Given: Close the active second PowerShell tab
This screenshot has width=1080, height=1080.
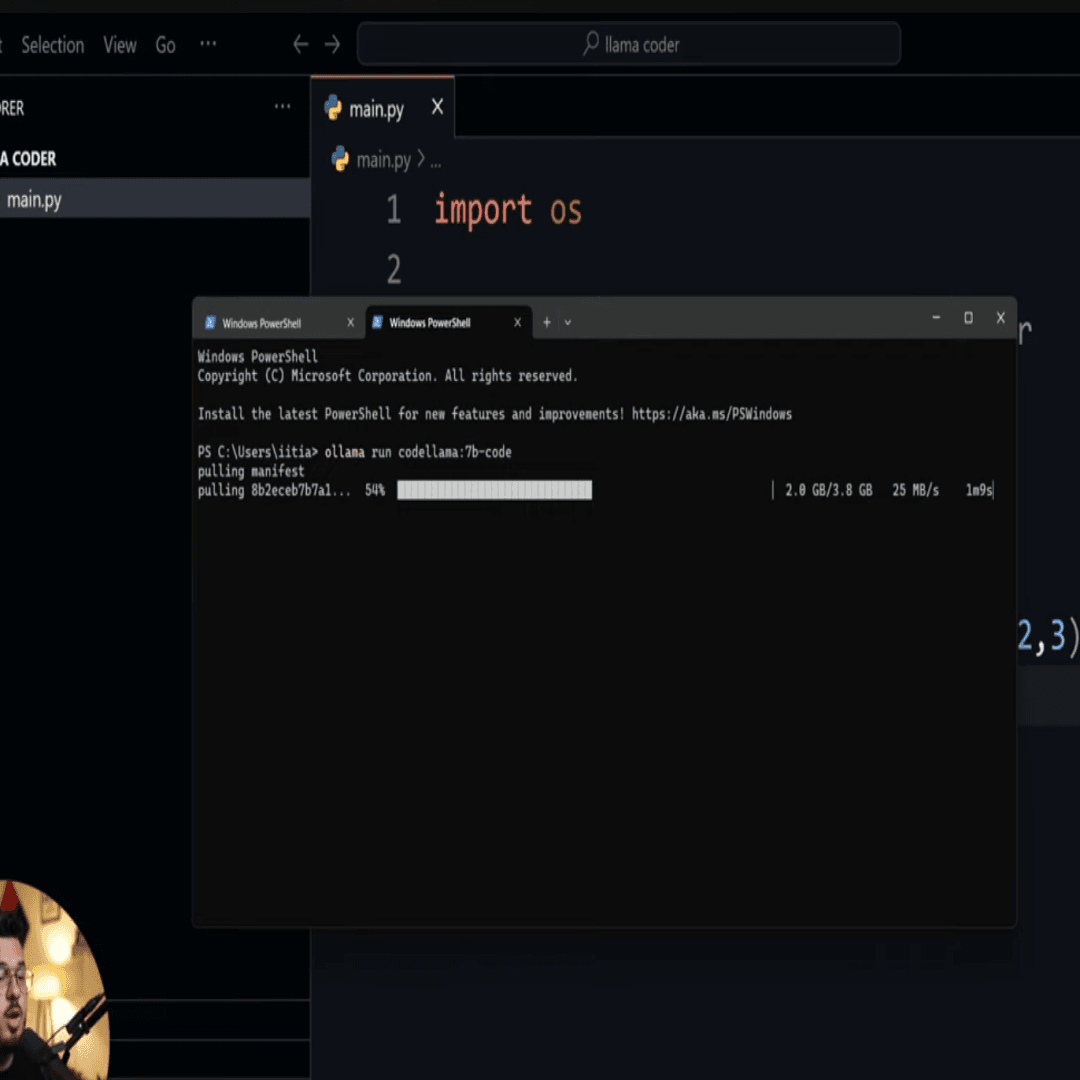Looking at the screenshot, I should [x=517, y=323].
